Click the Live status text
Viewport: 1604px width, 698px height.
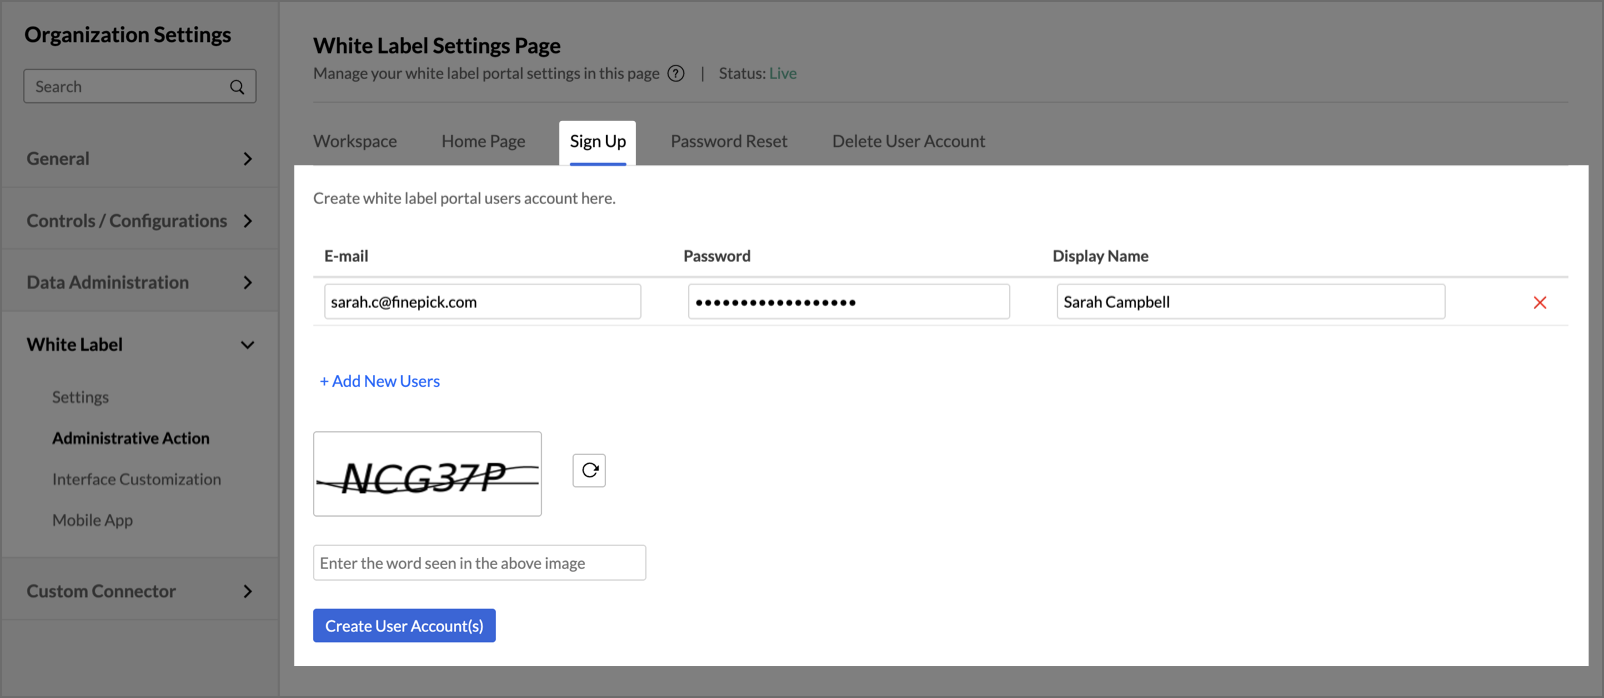point(783,73)
